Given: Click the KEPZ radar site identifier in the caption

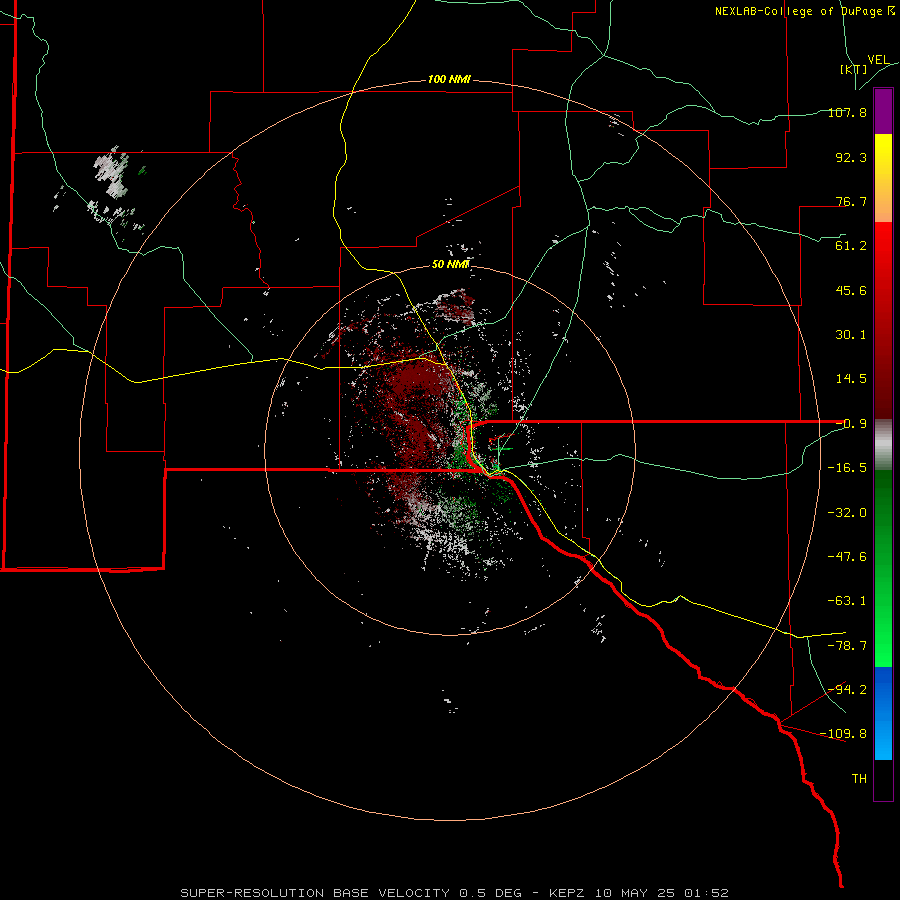Looking at the screenshot, I should [568, 893].
